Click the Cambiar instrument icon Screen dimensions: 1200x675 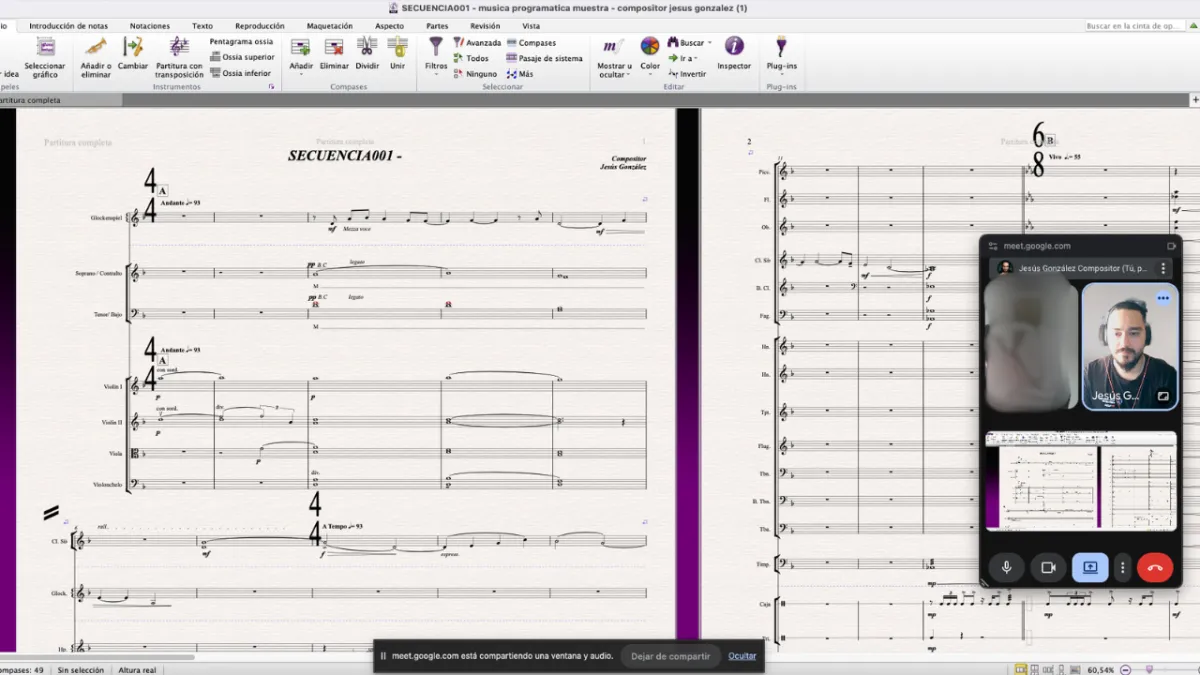[133, 48]
